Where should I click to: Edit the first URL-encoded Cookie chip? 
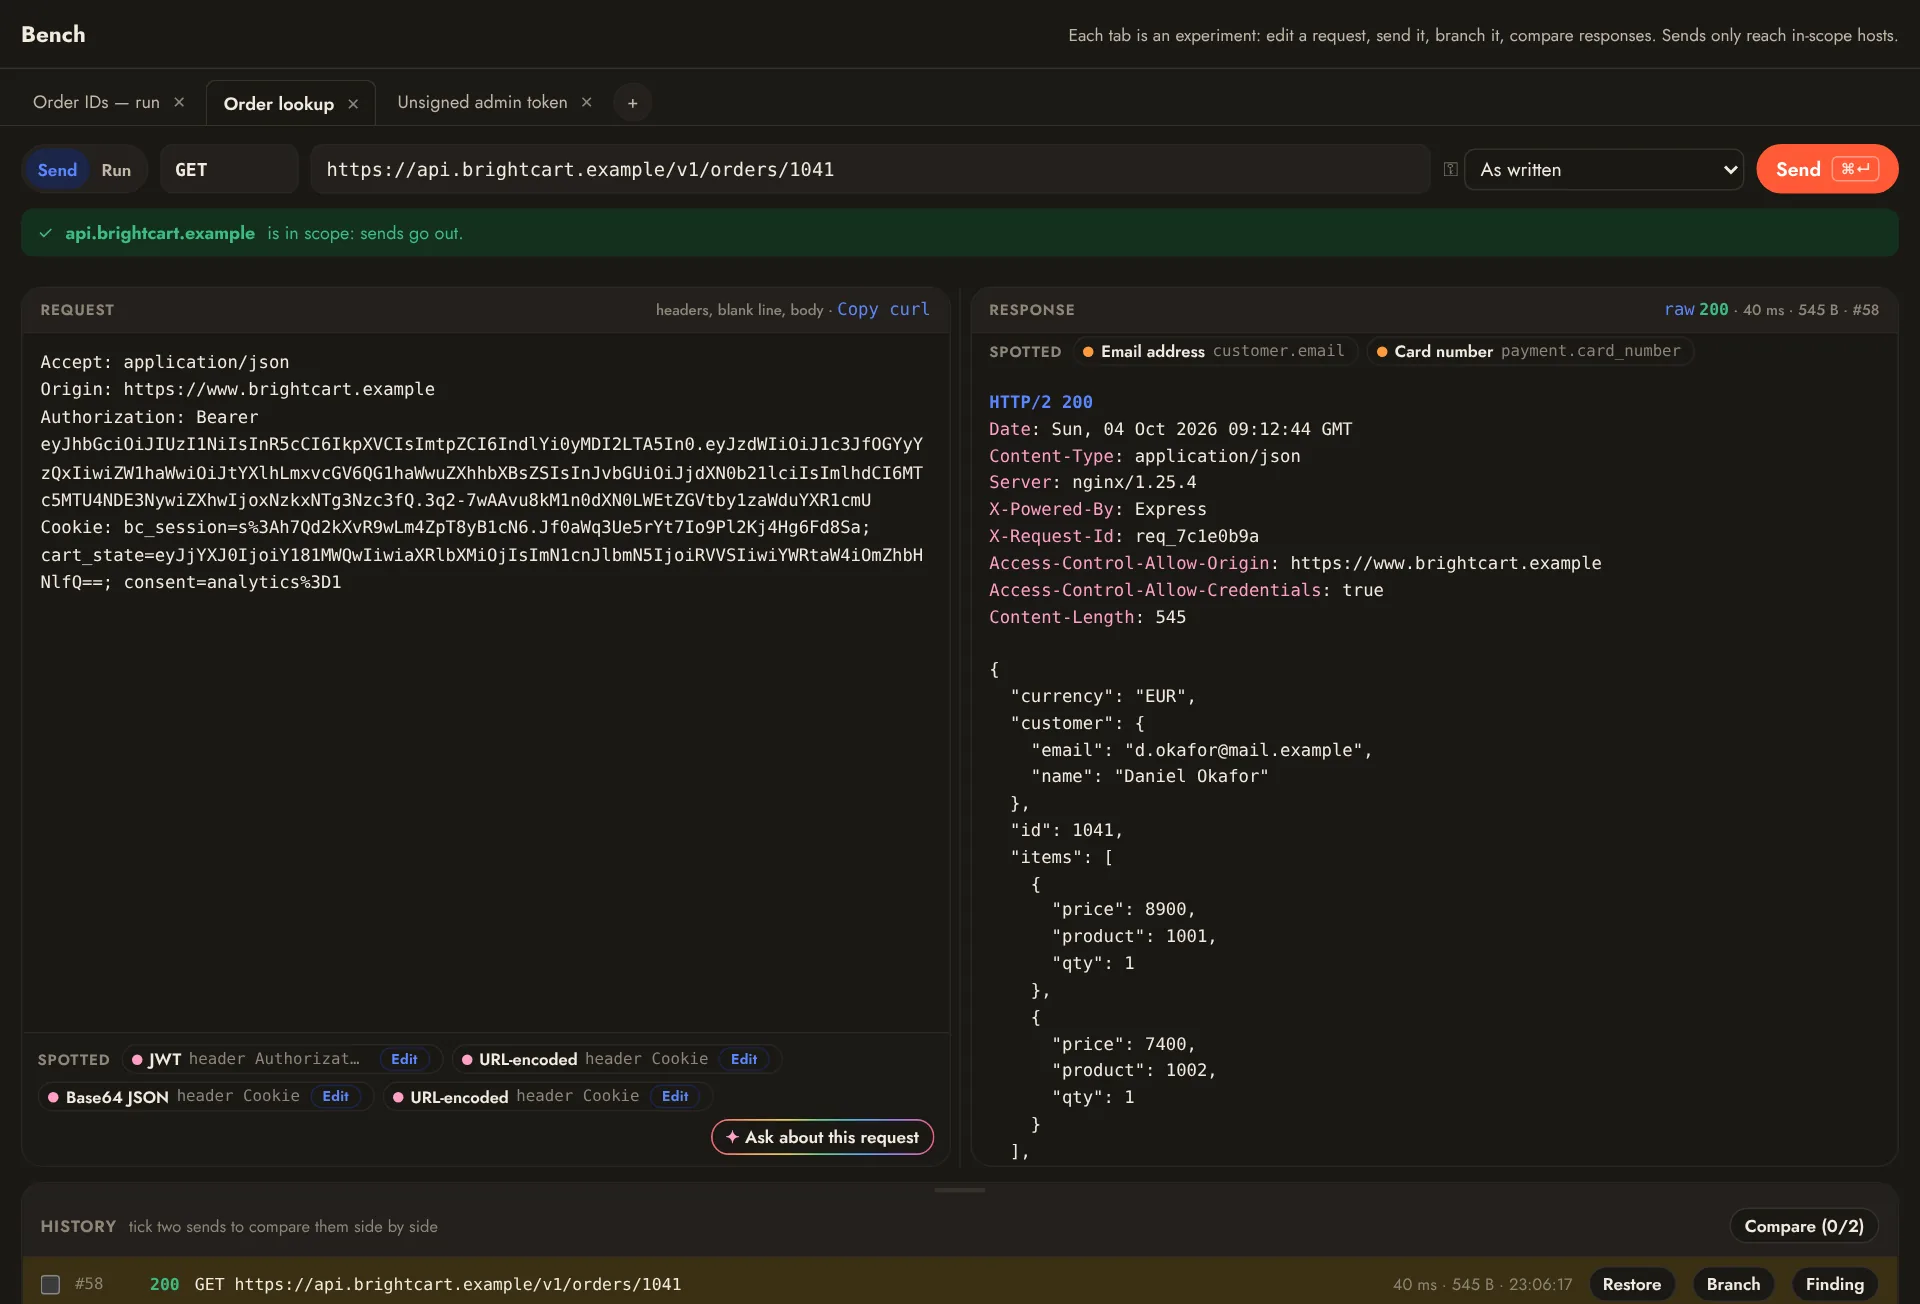pyautogui.click(x=743, y=1059)
